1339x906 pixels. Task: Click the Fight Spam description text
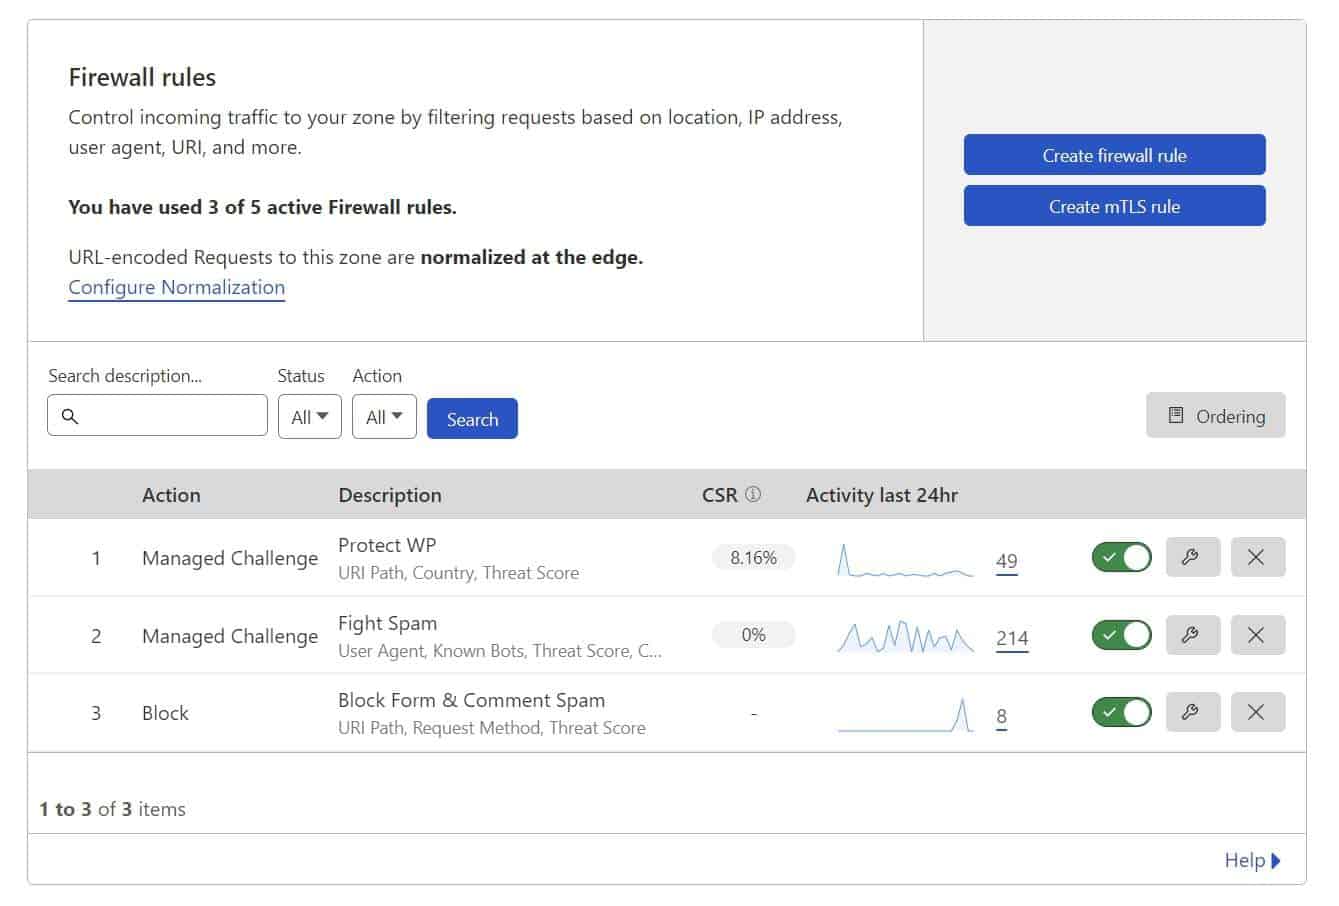388,623
